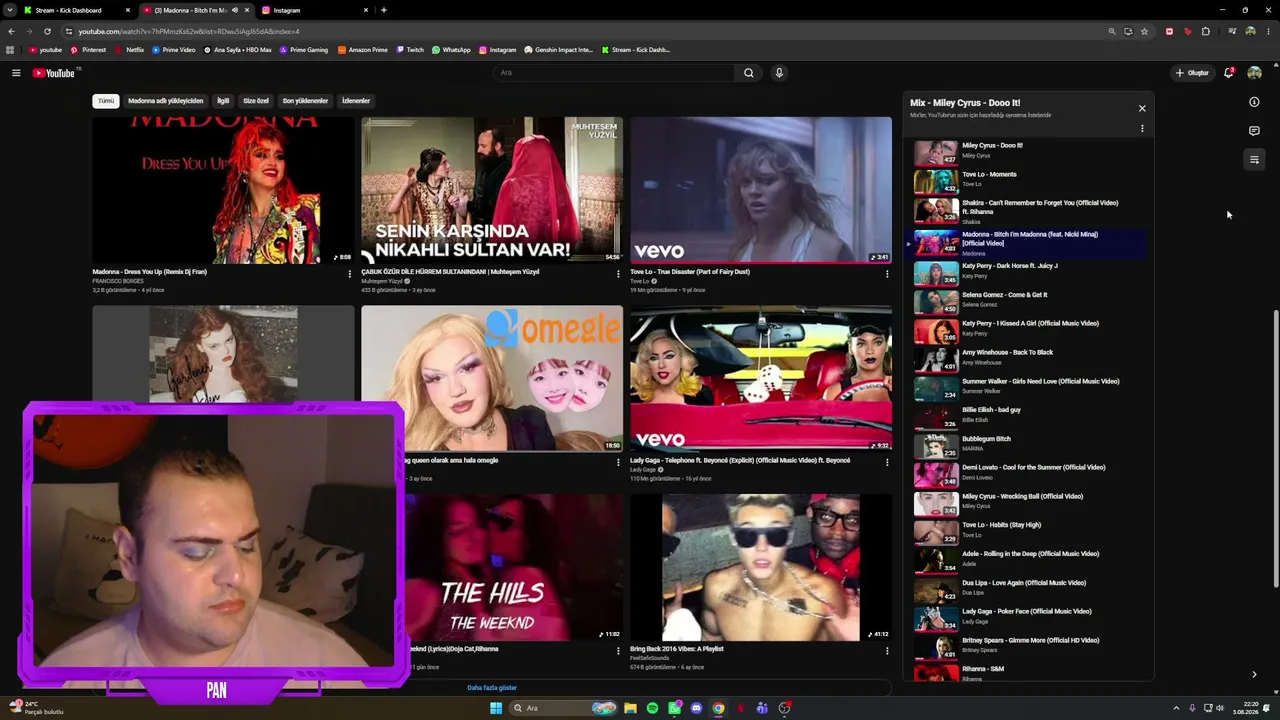
Task: Open the Windows Start menu
Action: point(495,708)
